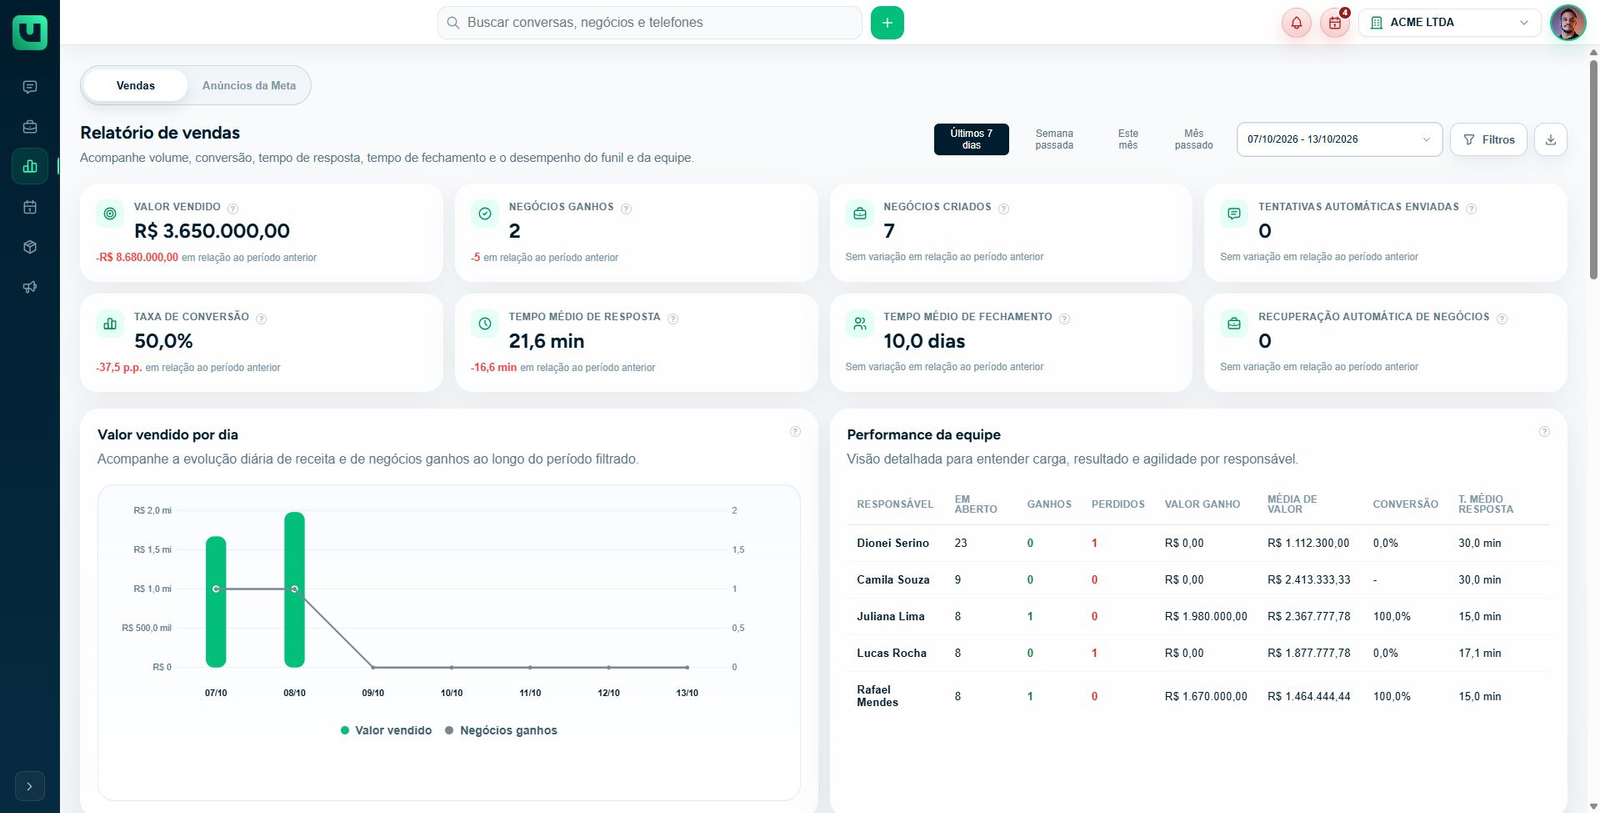This screenshot has width=1600, height=813.
Task: Click the green bar for 07/10
Action: (x=216, y=602)
